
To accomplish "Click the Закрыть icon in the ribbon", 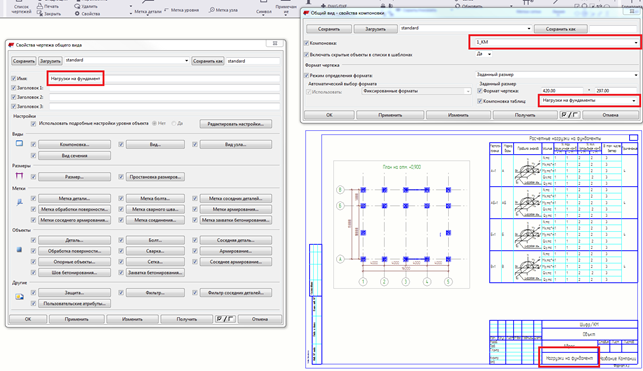I will 40,13.
